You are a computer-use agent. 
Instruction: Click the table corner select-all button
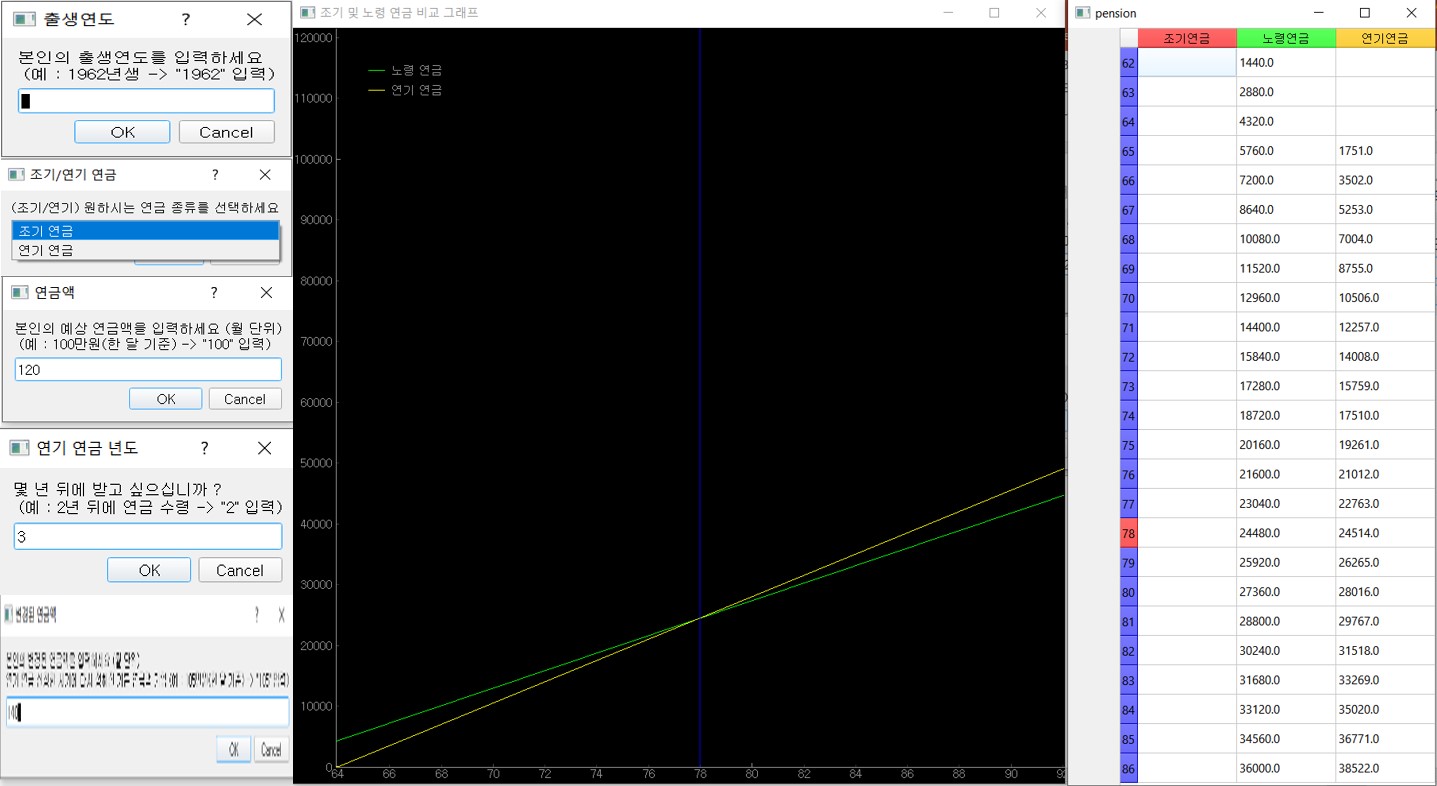(1129, 38)
